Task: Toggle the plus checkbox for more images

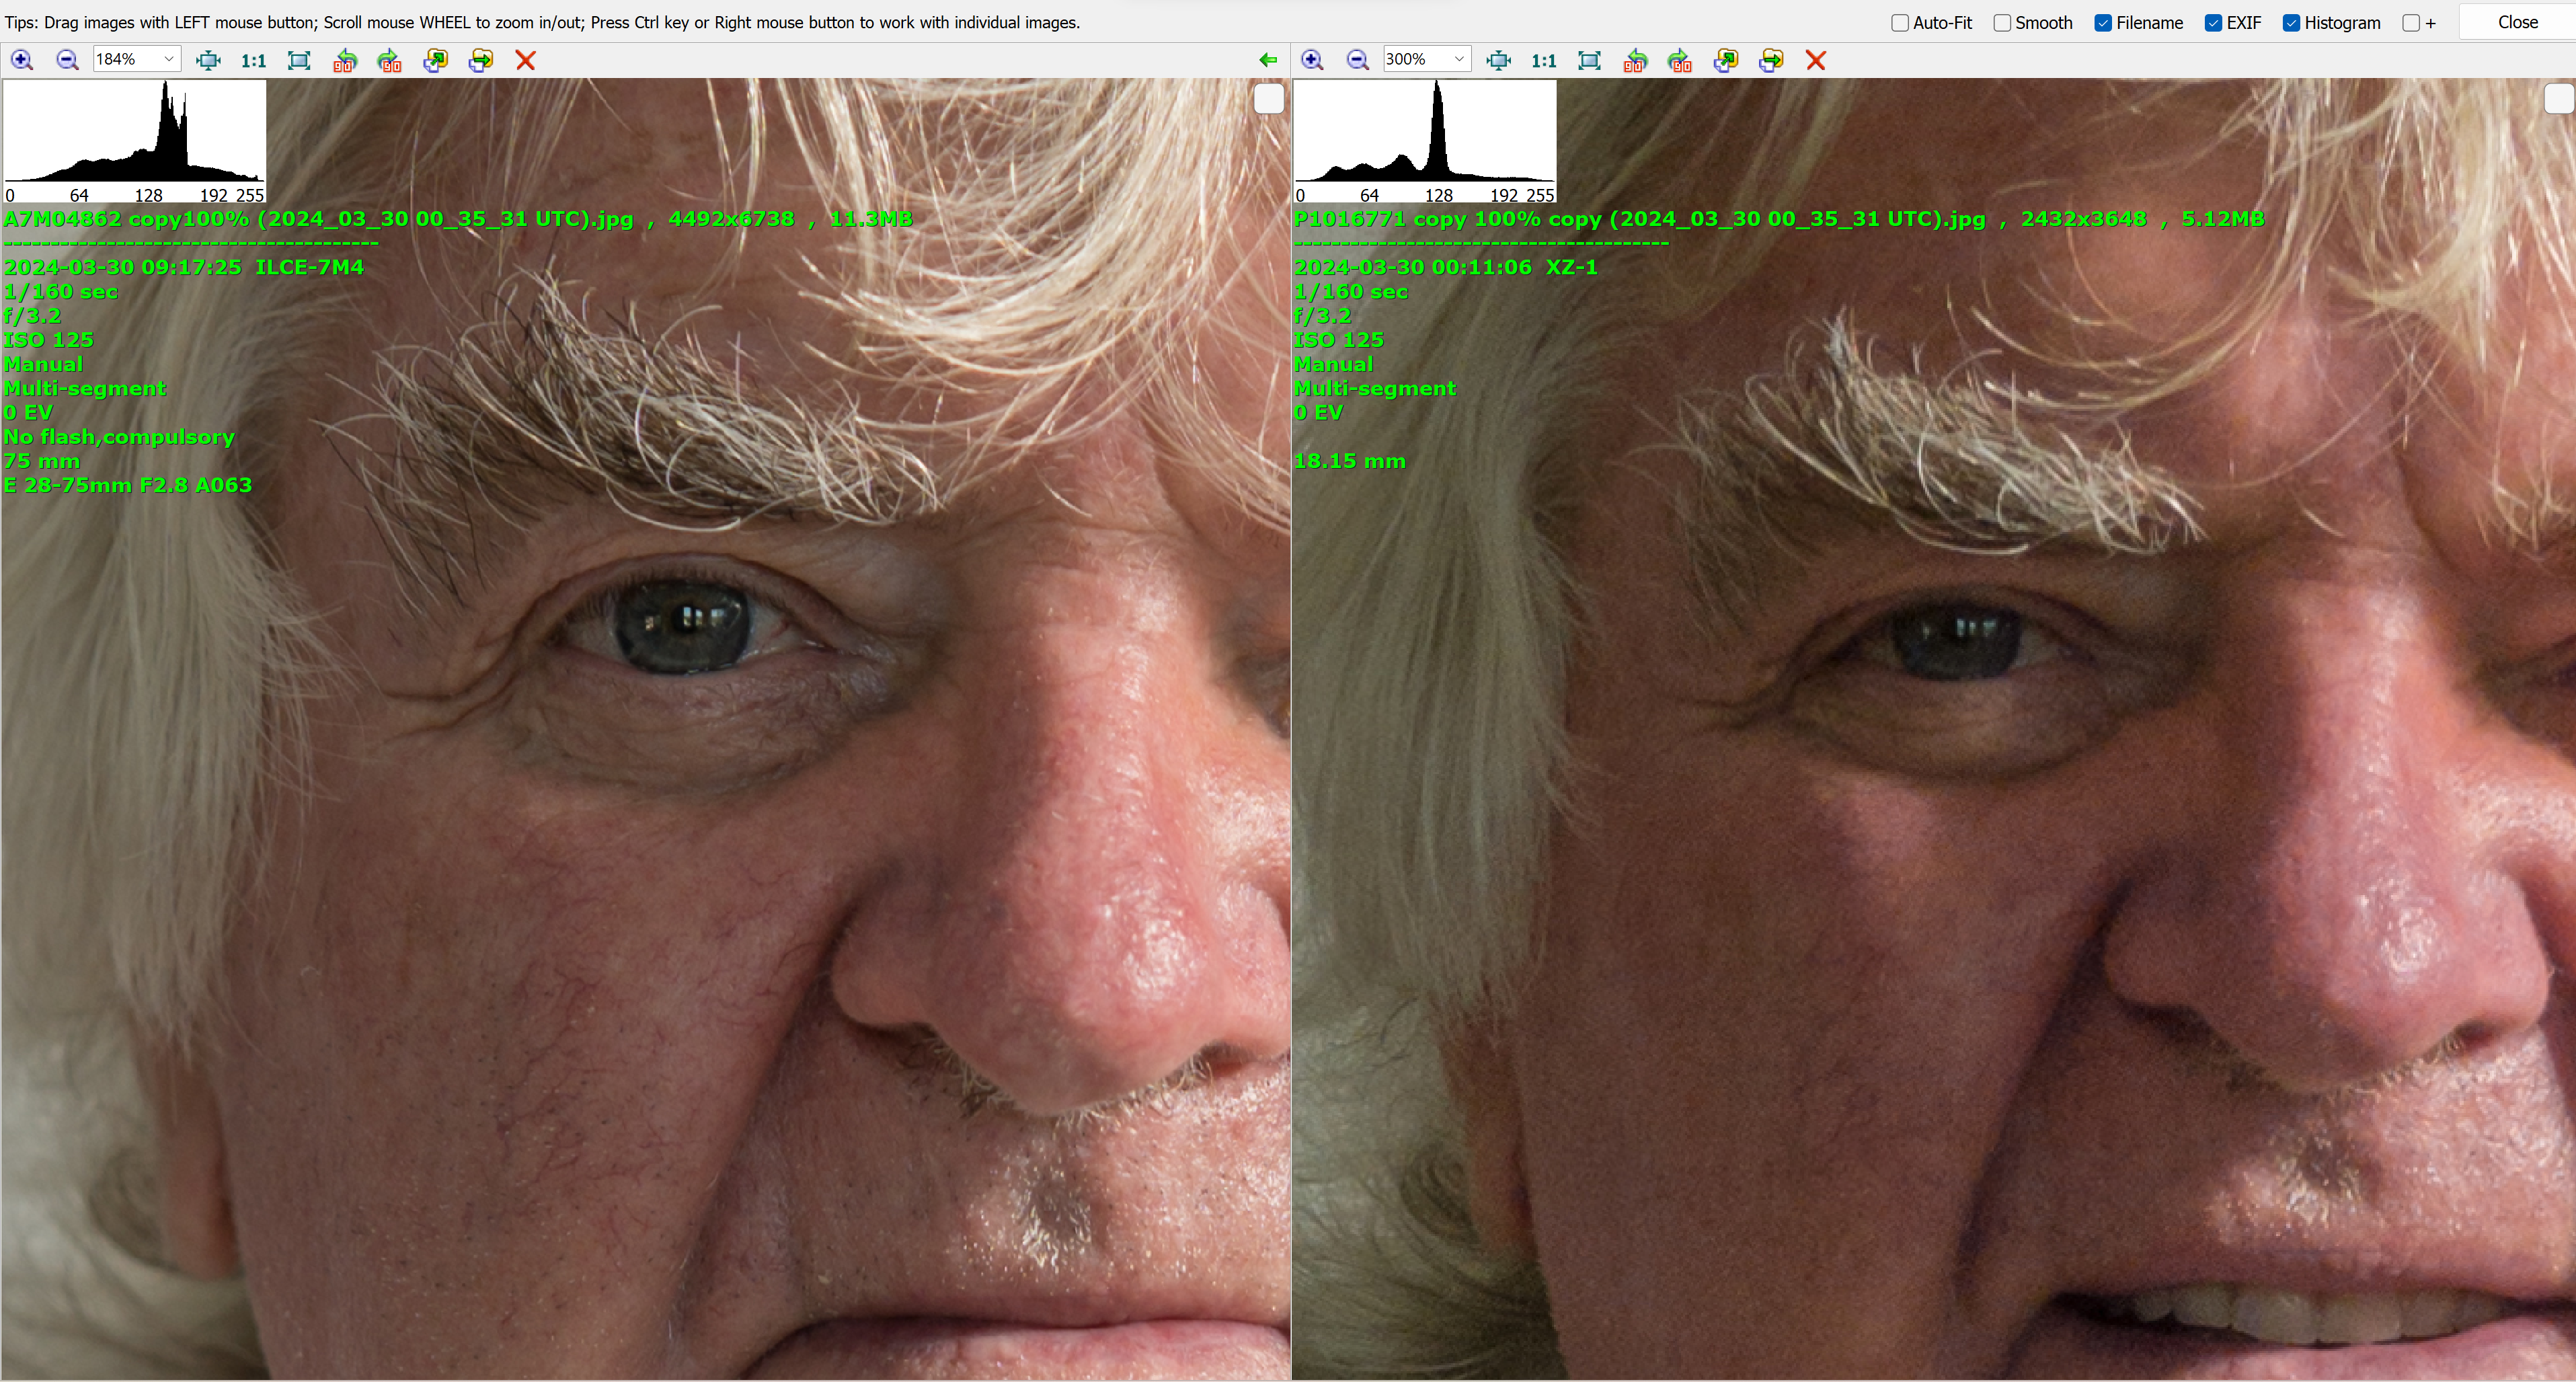Action: [x=2411, y=23]
